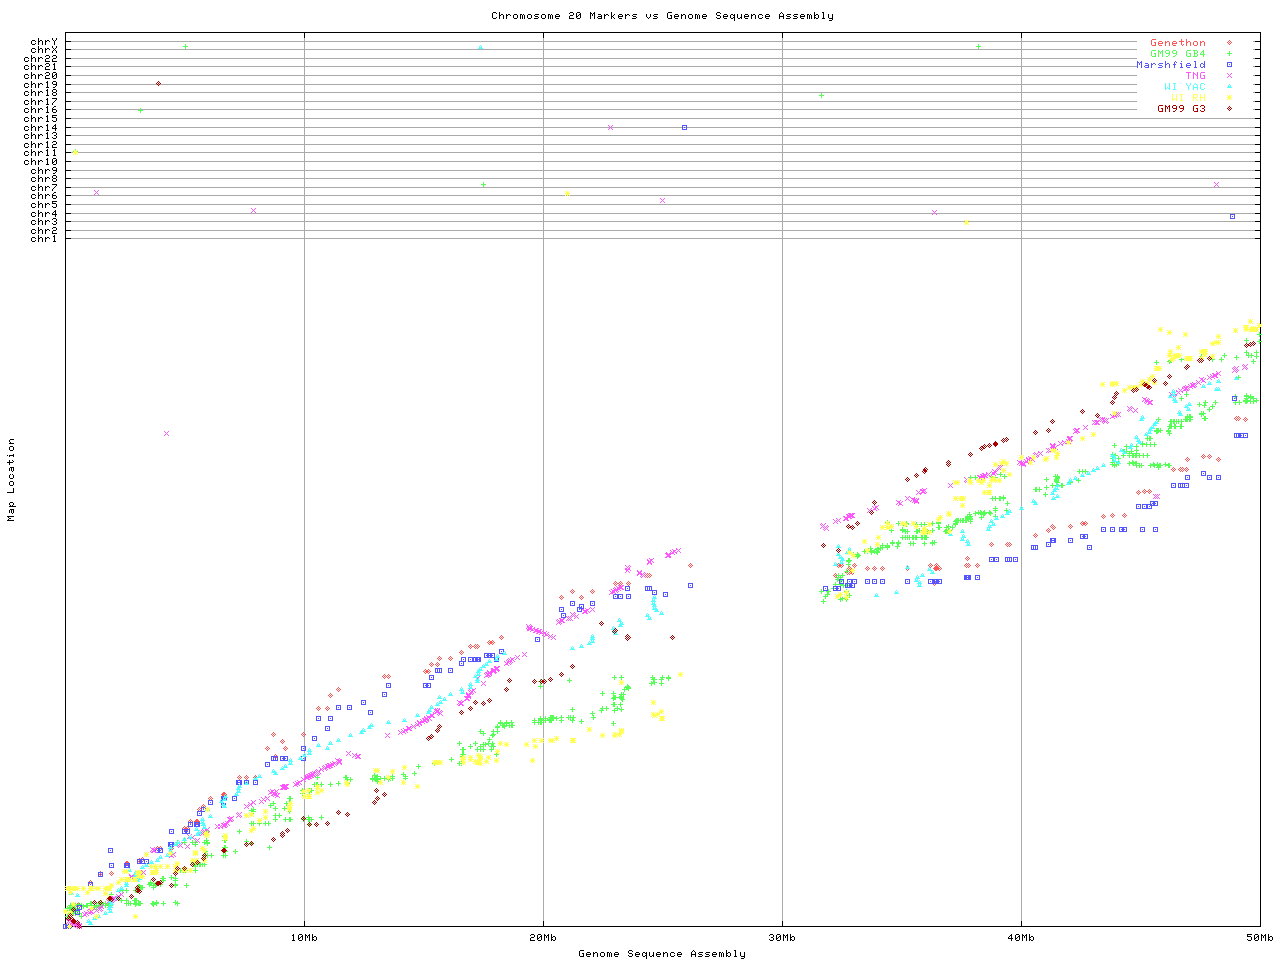Select the blue square symbol for Marshfield
The width and height of the screenshot is (1280, 960).
tap(1229, 65)
